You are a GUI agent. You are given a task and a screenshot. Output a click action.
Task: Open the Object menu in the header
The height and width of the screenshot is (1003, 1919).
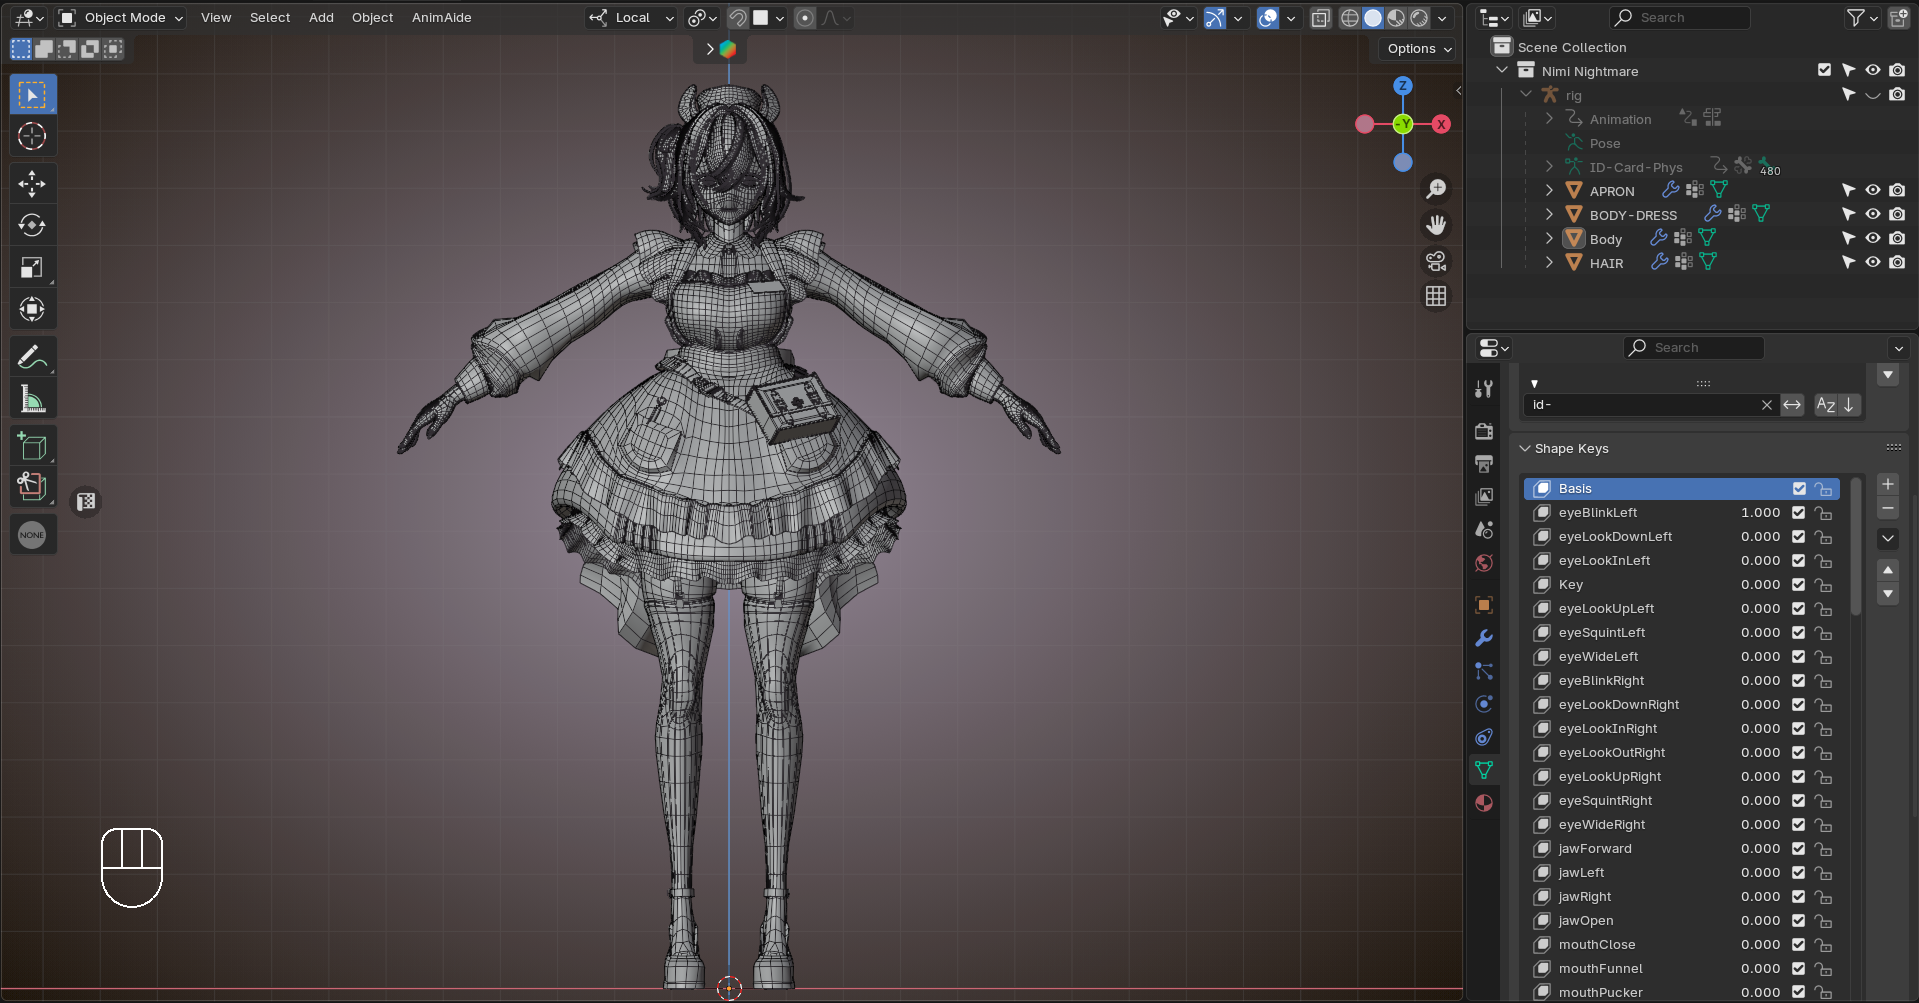[372, 17]
